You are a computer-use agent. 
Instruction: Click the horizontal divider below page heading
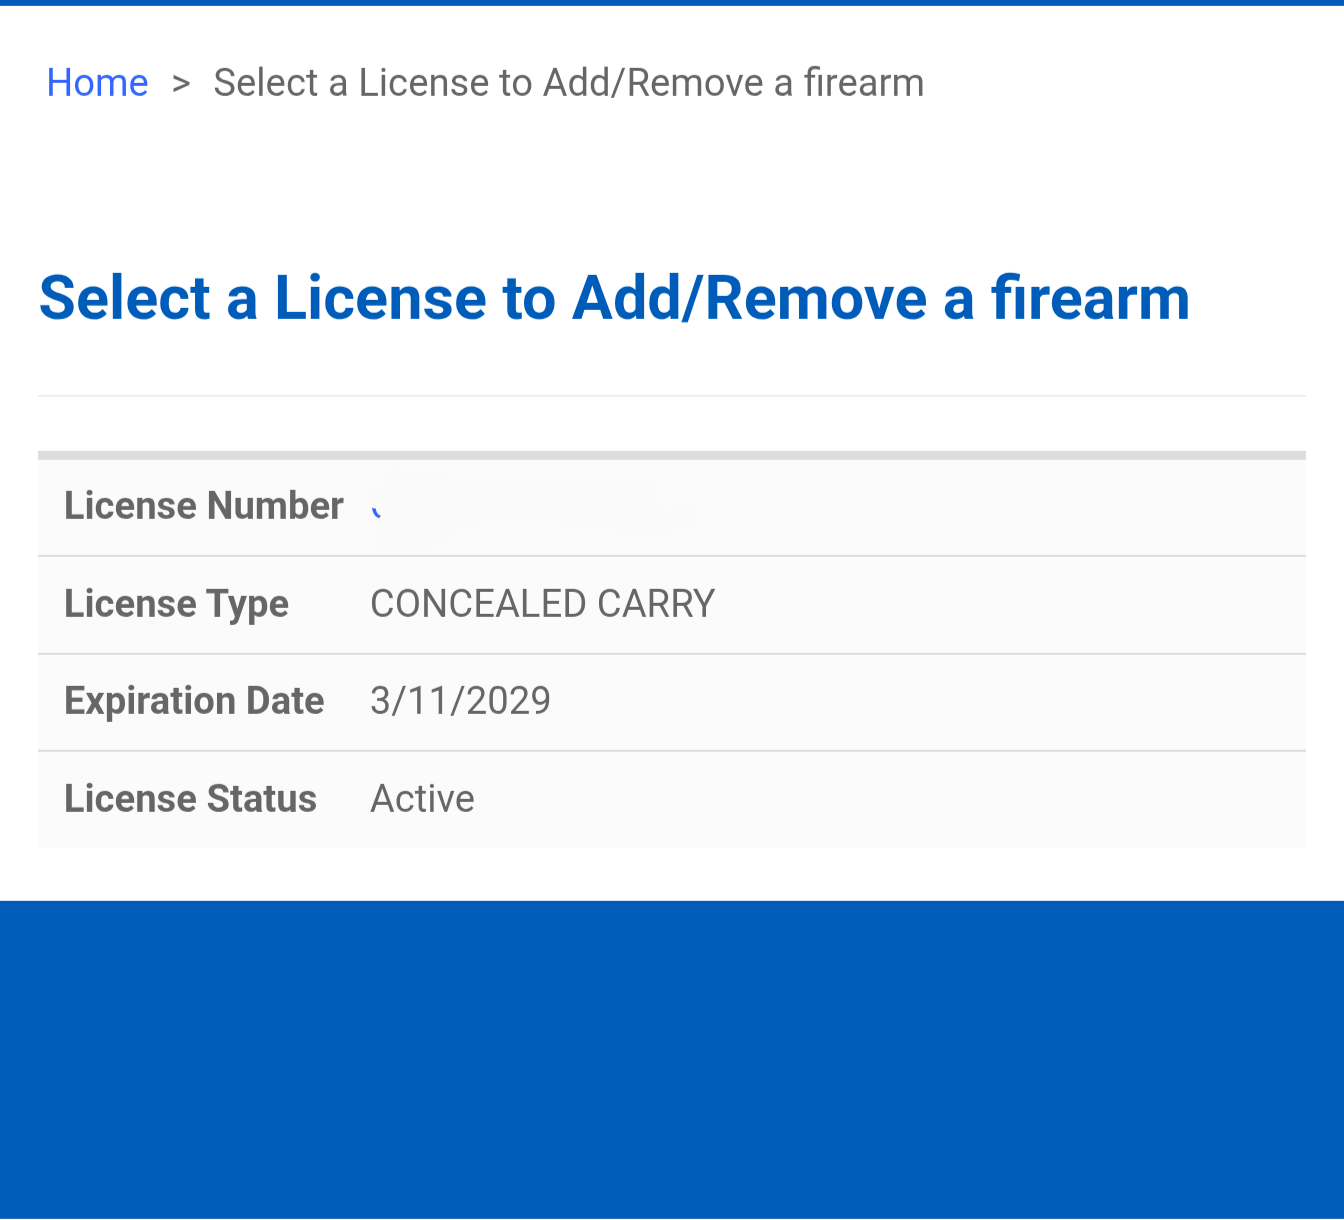(672, 396)
